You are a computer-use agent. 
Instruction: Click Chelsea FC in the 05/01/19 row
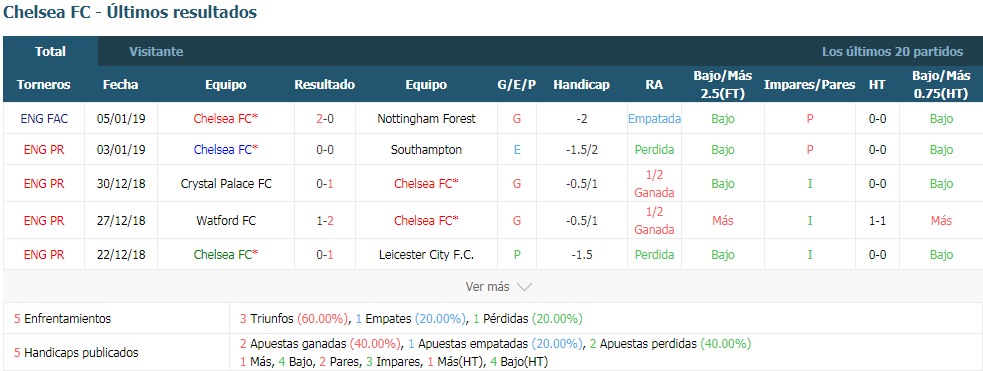226,118
